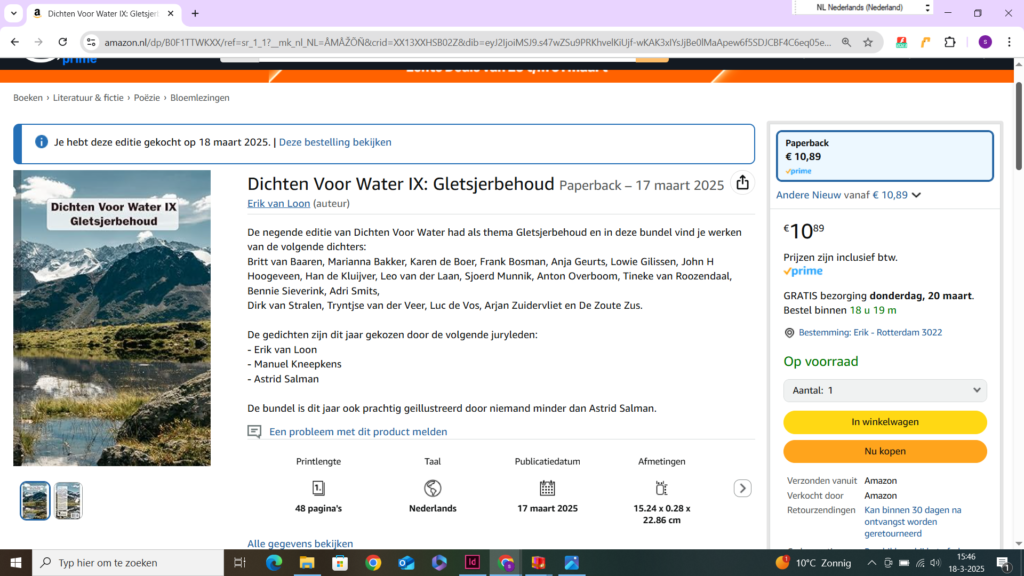Click the 48 pagina's value
1024x576 pixels.
(x=318, y=508)
